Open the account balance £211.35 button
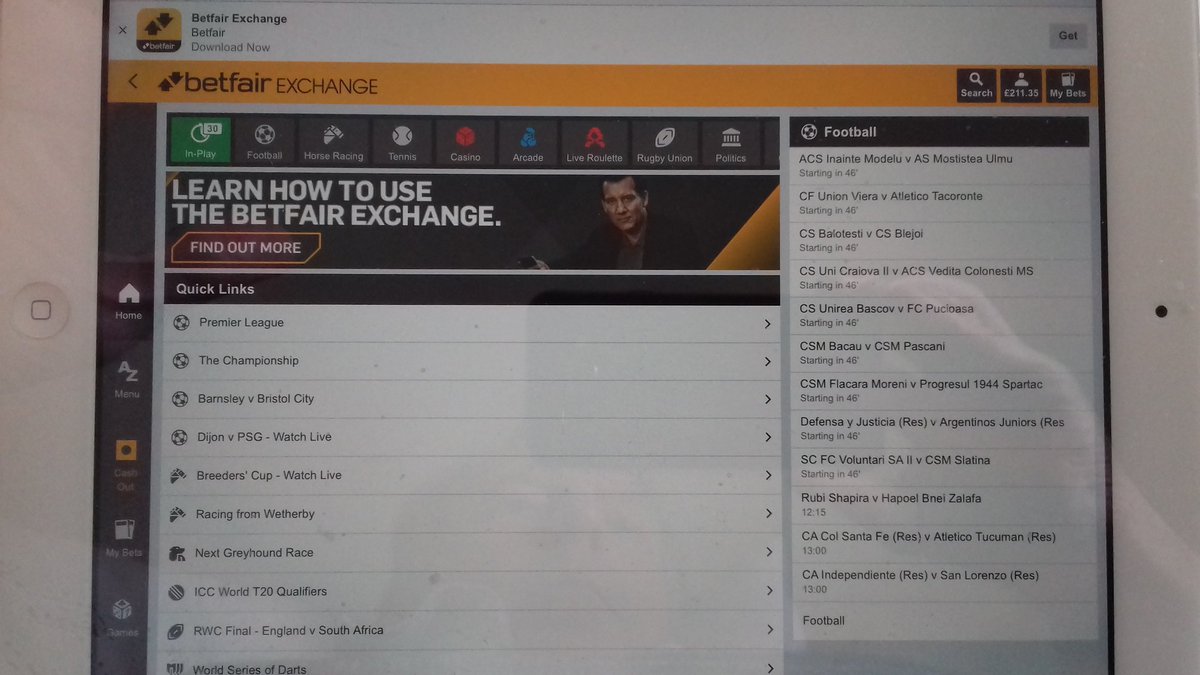This screenshot has height=675, width=1200. (x=1021, y=85)
